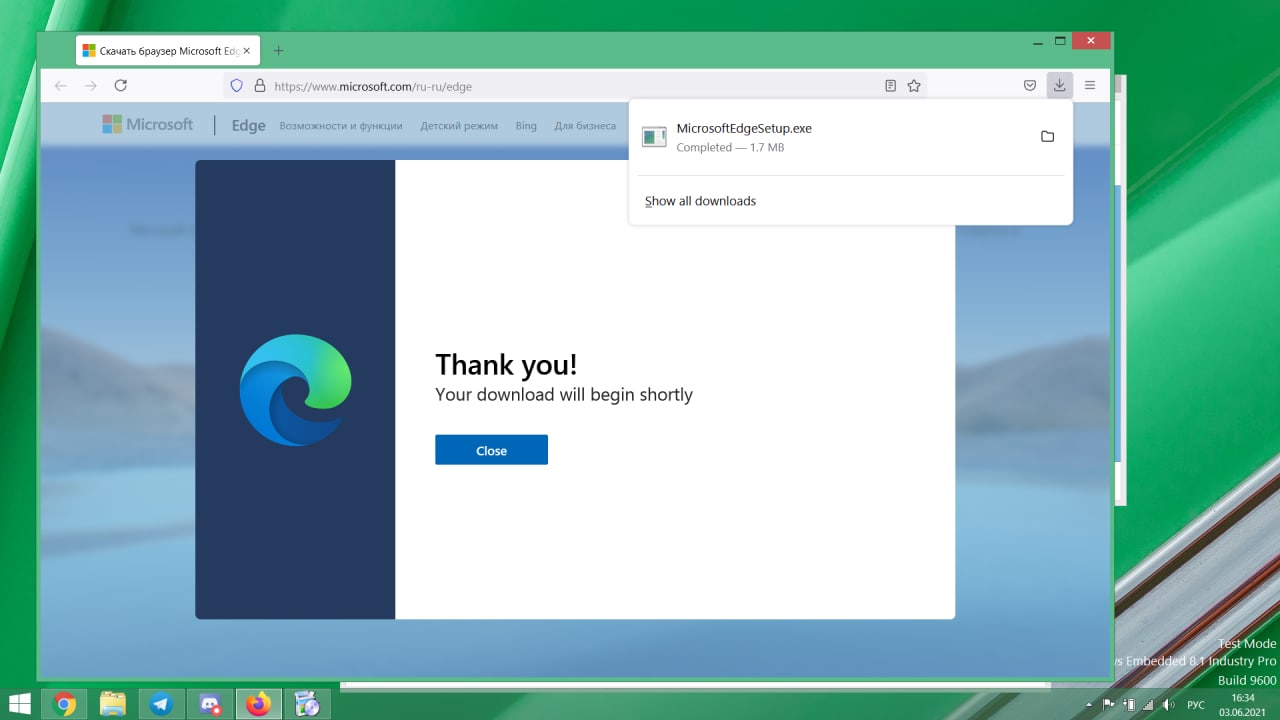The image size is (1280, 720).
Task: Maximize the Firefox window
Action: tap(1060, 41)
